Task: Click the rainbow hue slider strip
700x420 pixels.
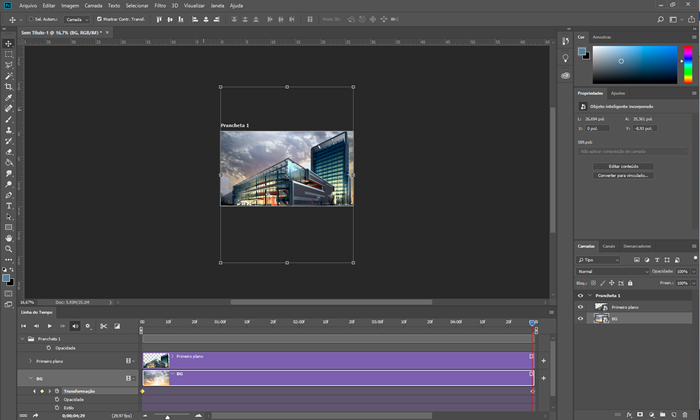Action: (688, 65)
